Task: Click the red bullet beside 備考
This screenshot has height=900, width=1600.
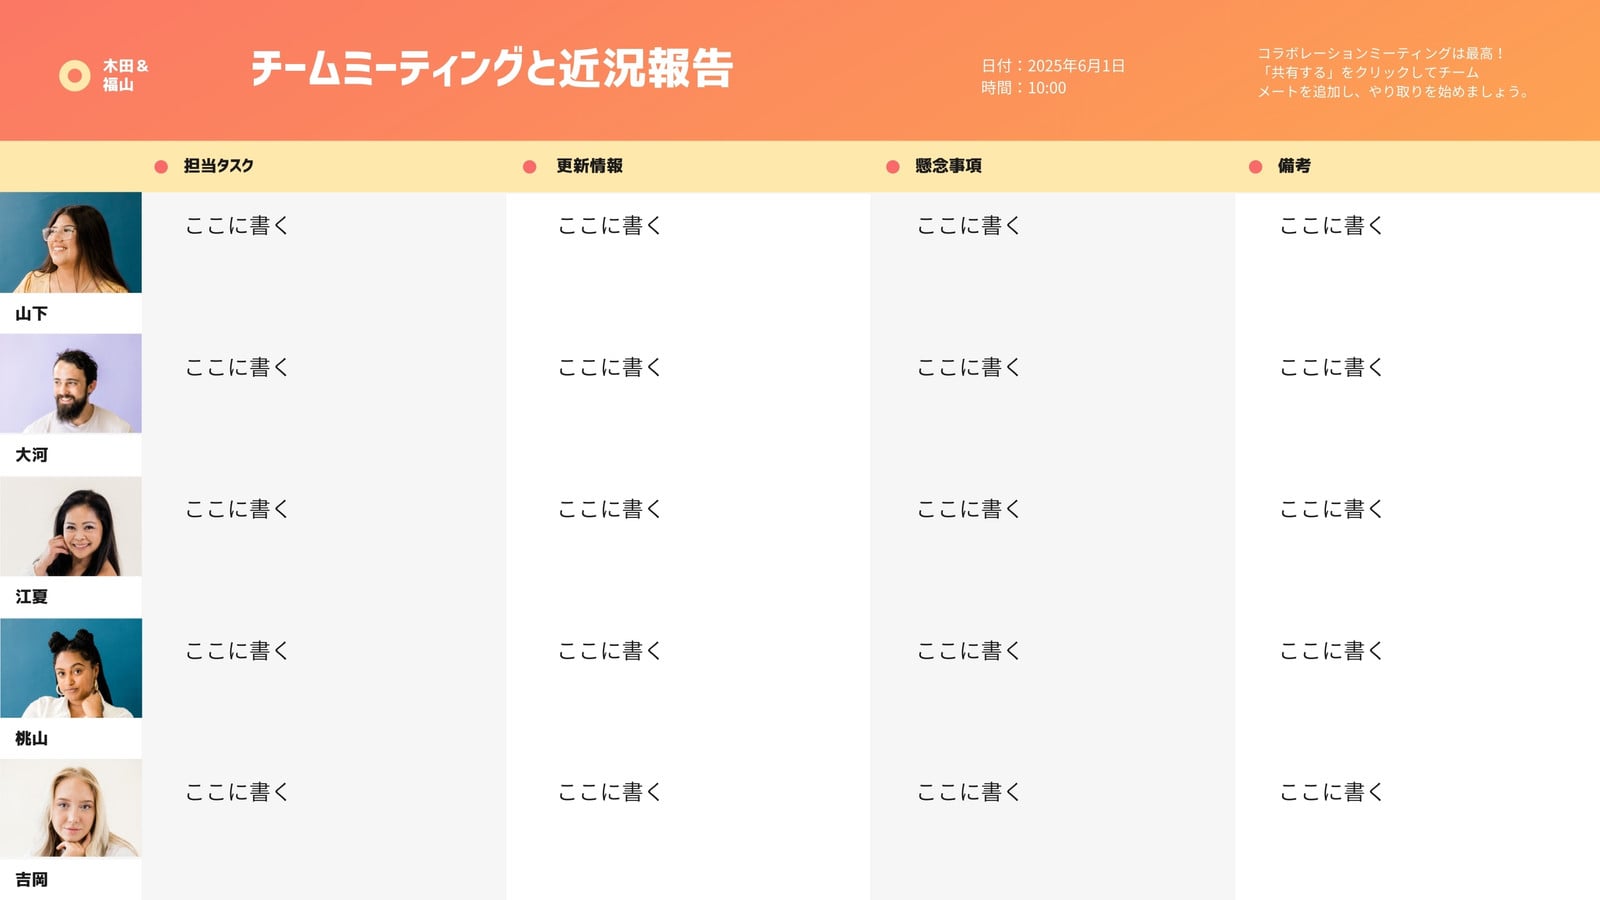Action: 1256,167
